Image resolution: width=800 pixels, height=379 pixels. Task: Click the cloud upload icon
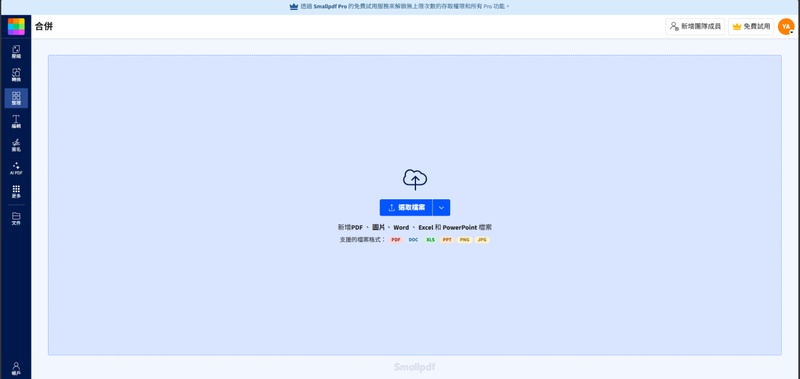click(x=415, y=180)
